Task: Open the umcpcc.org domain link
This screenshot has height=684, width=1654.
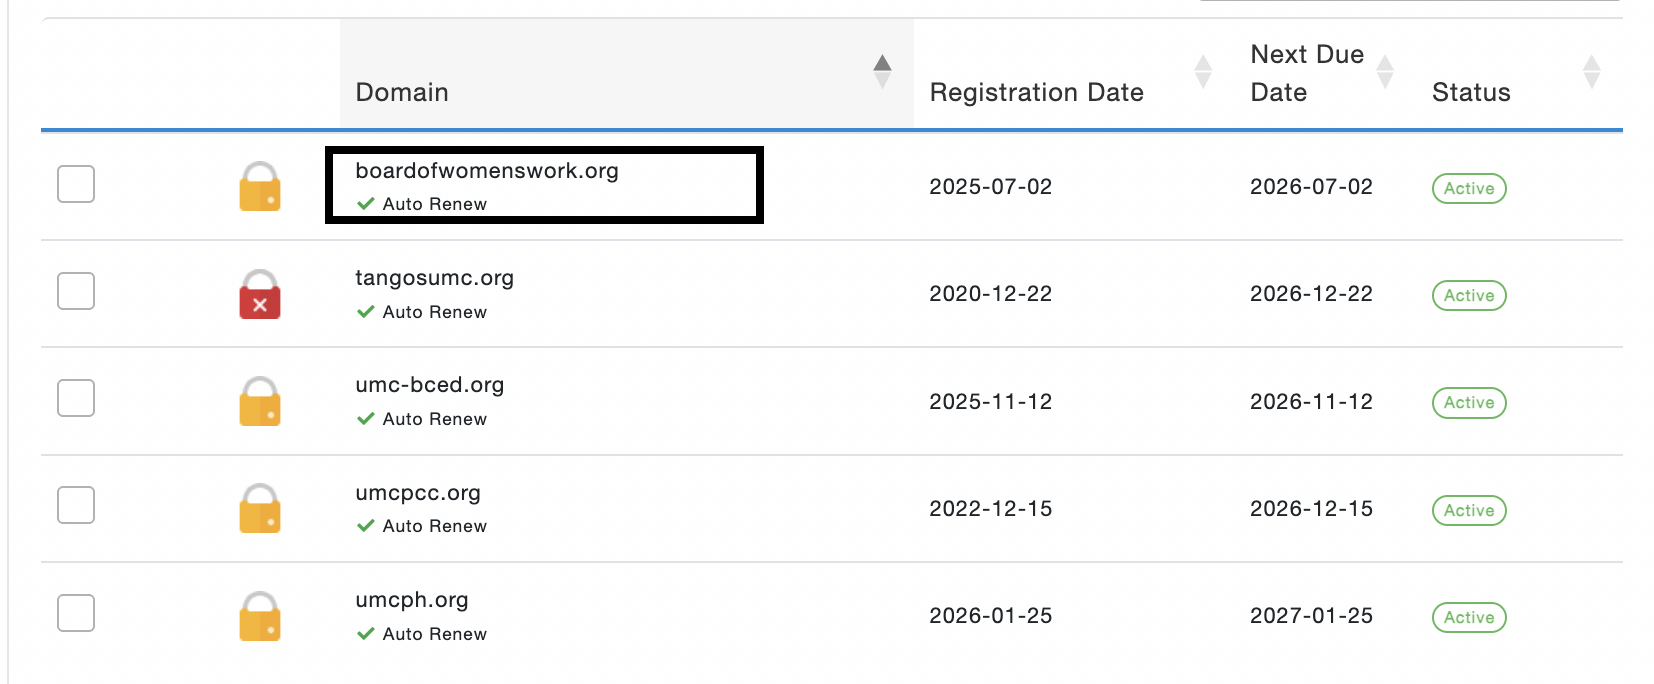Action: pyautogui.click(x=418, y=493)
